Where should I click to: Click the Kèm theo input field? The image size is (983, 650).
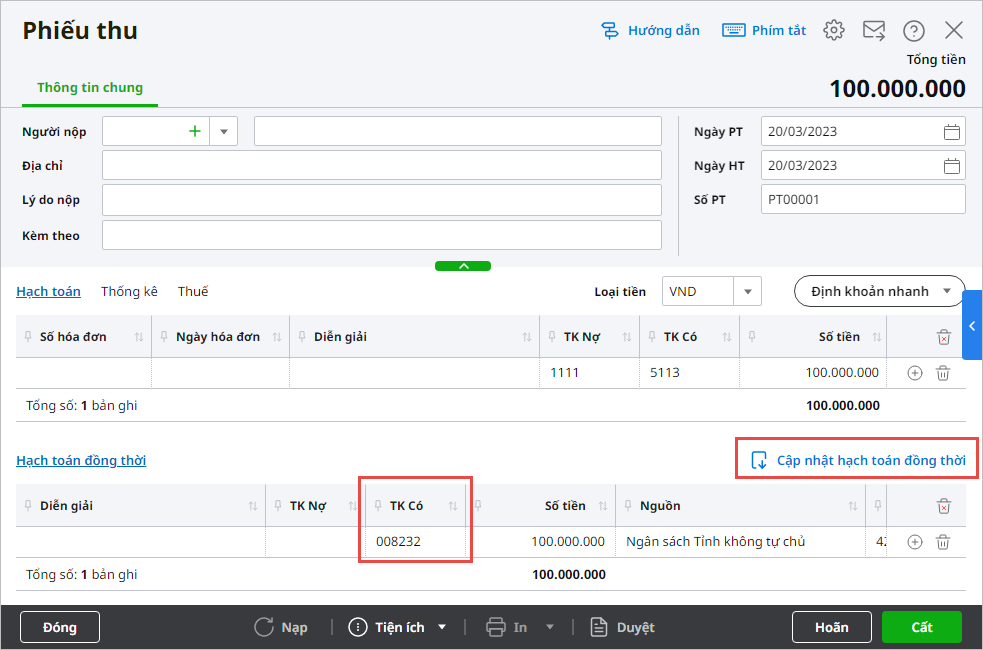point(382,235)
